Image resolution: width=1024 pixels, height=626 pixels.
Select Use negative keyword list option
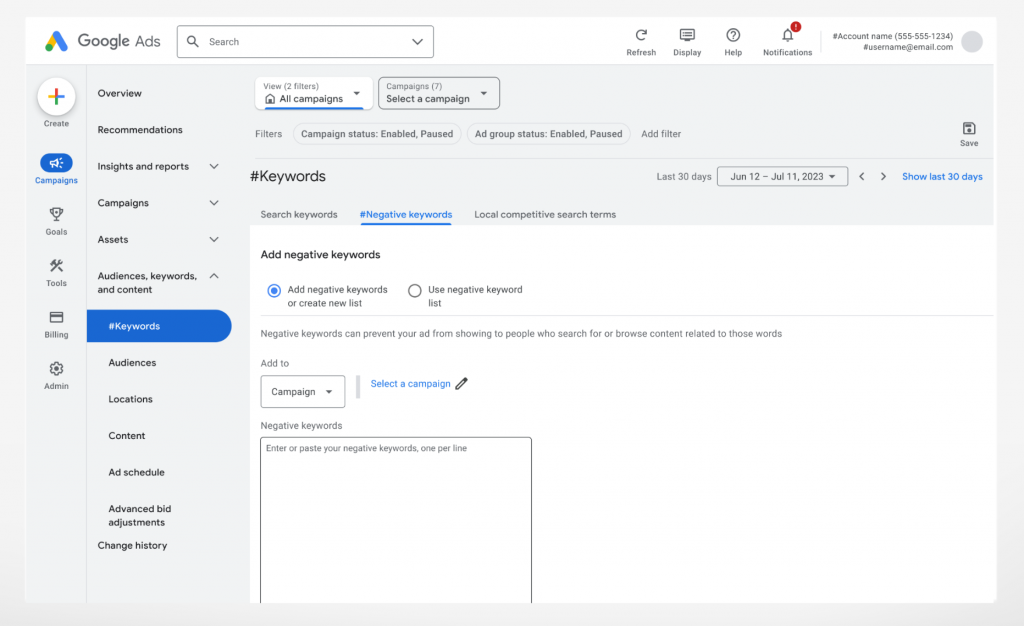click(415, 290)
